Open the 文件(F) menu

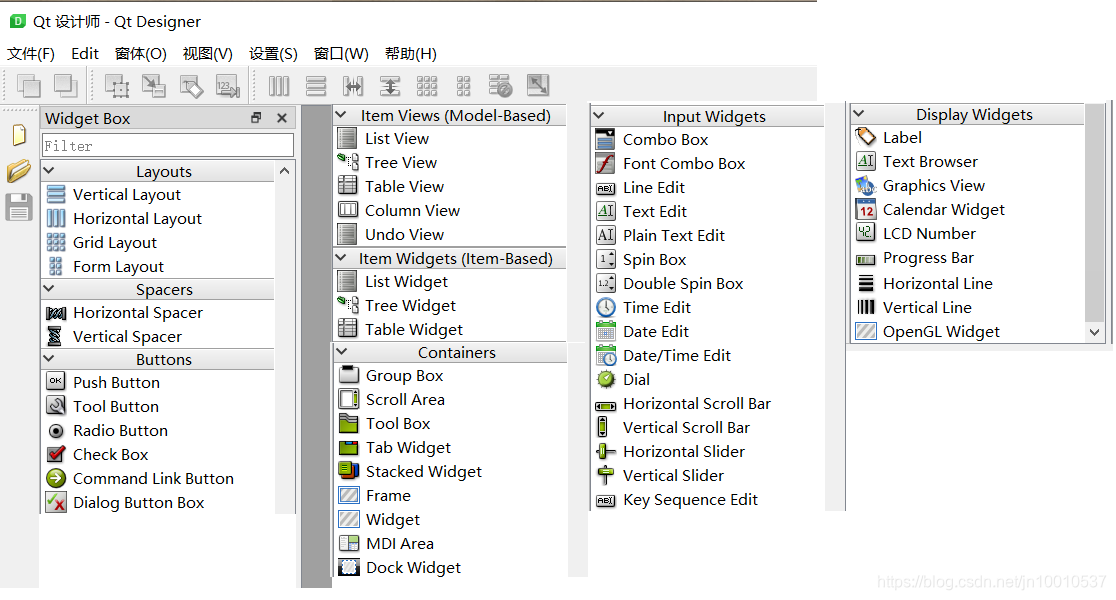pyautogui.click(x=31, y=54)
